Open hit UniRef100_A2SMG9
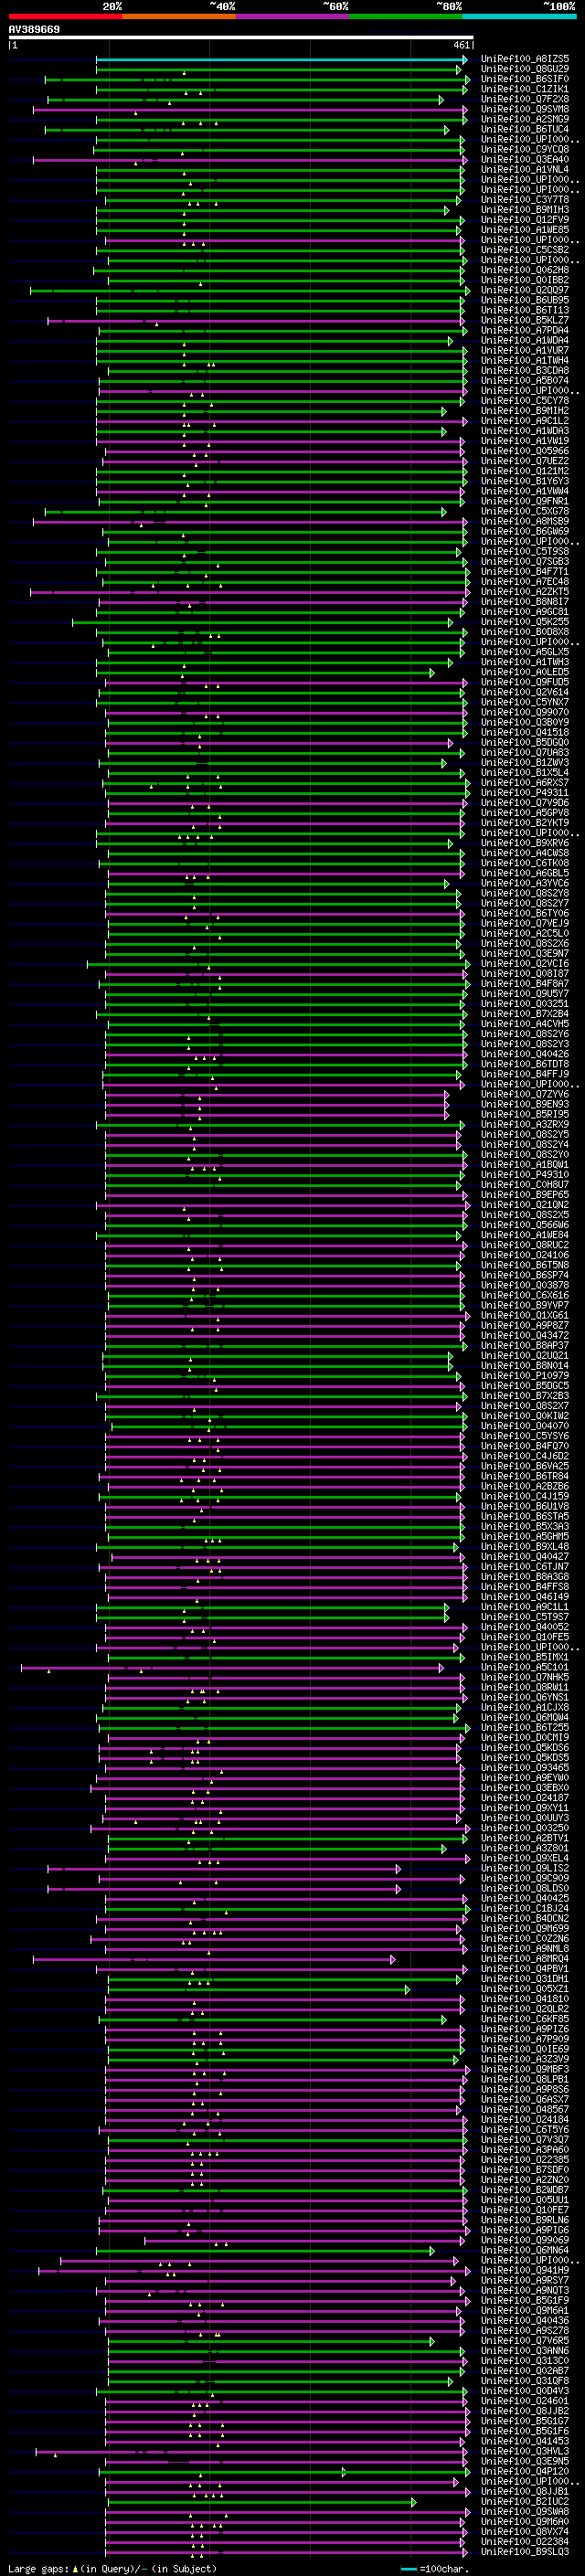 pos(525,120)
